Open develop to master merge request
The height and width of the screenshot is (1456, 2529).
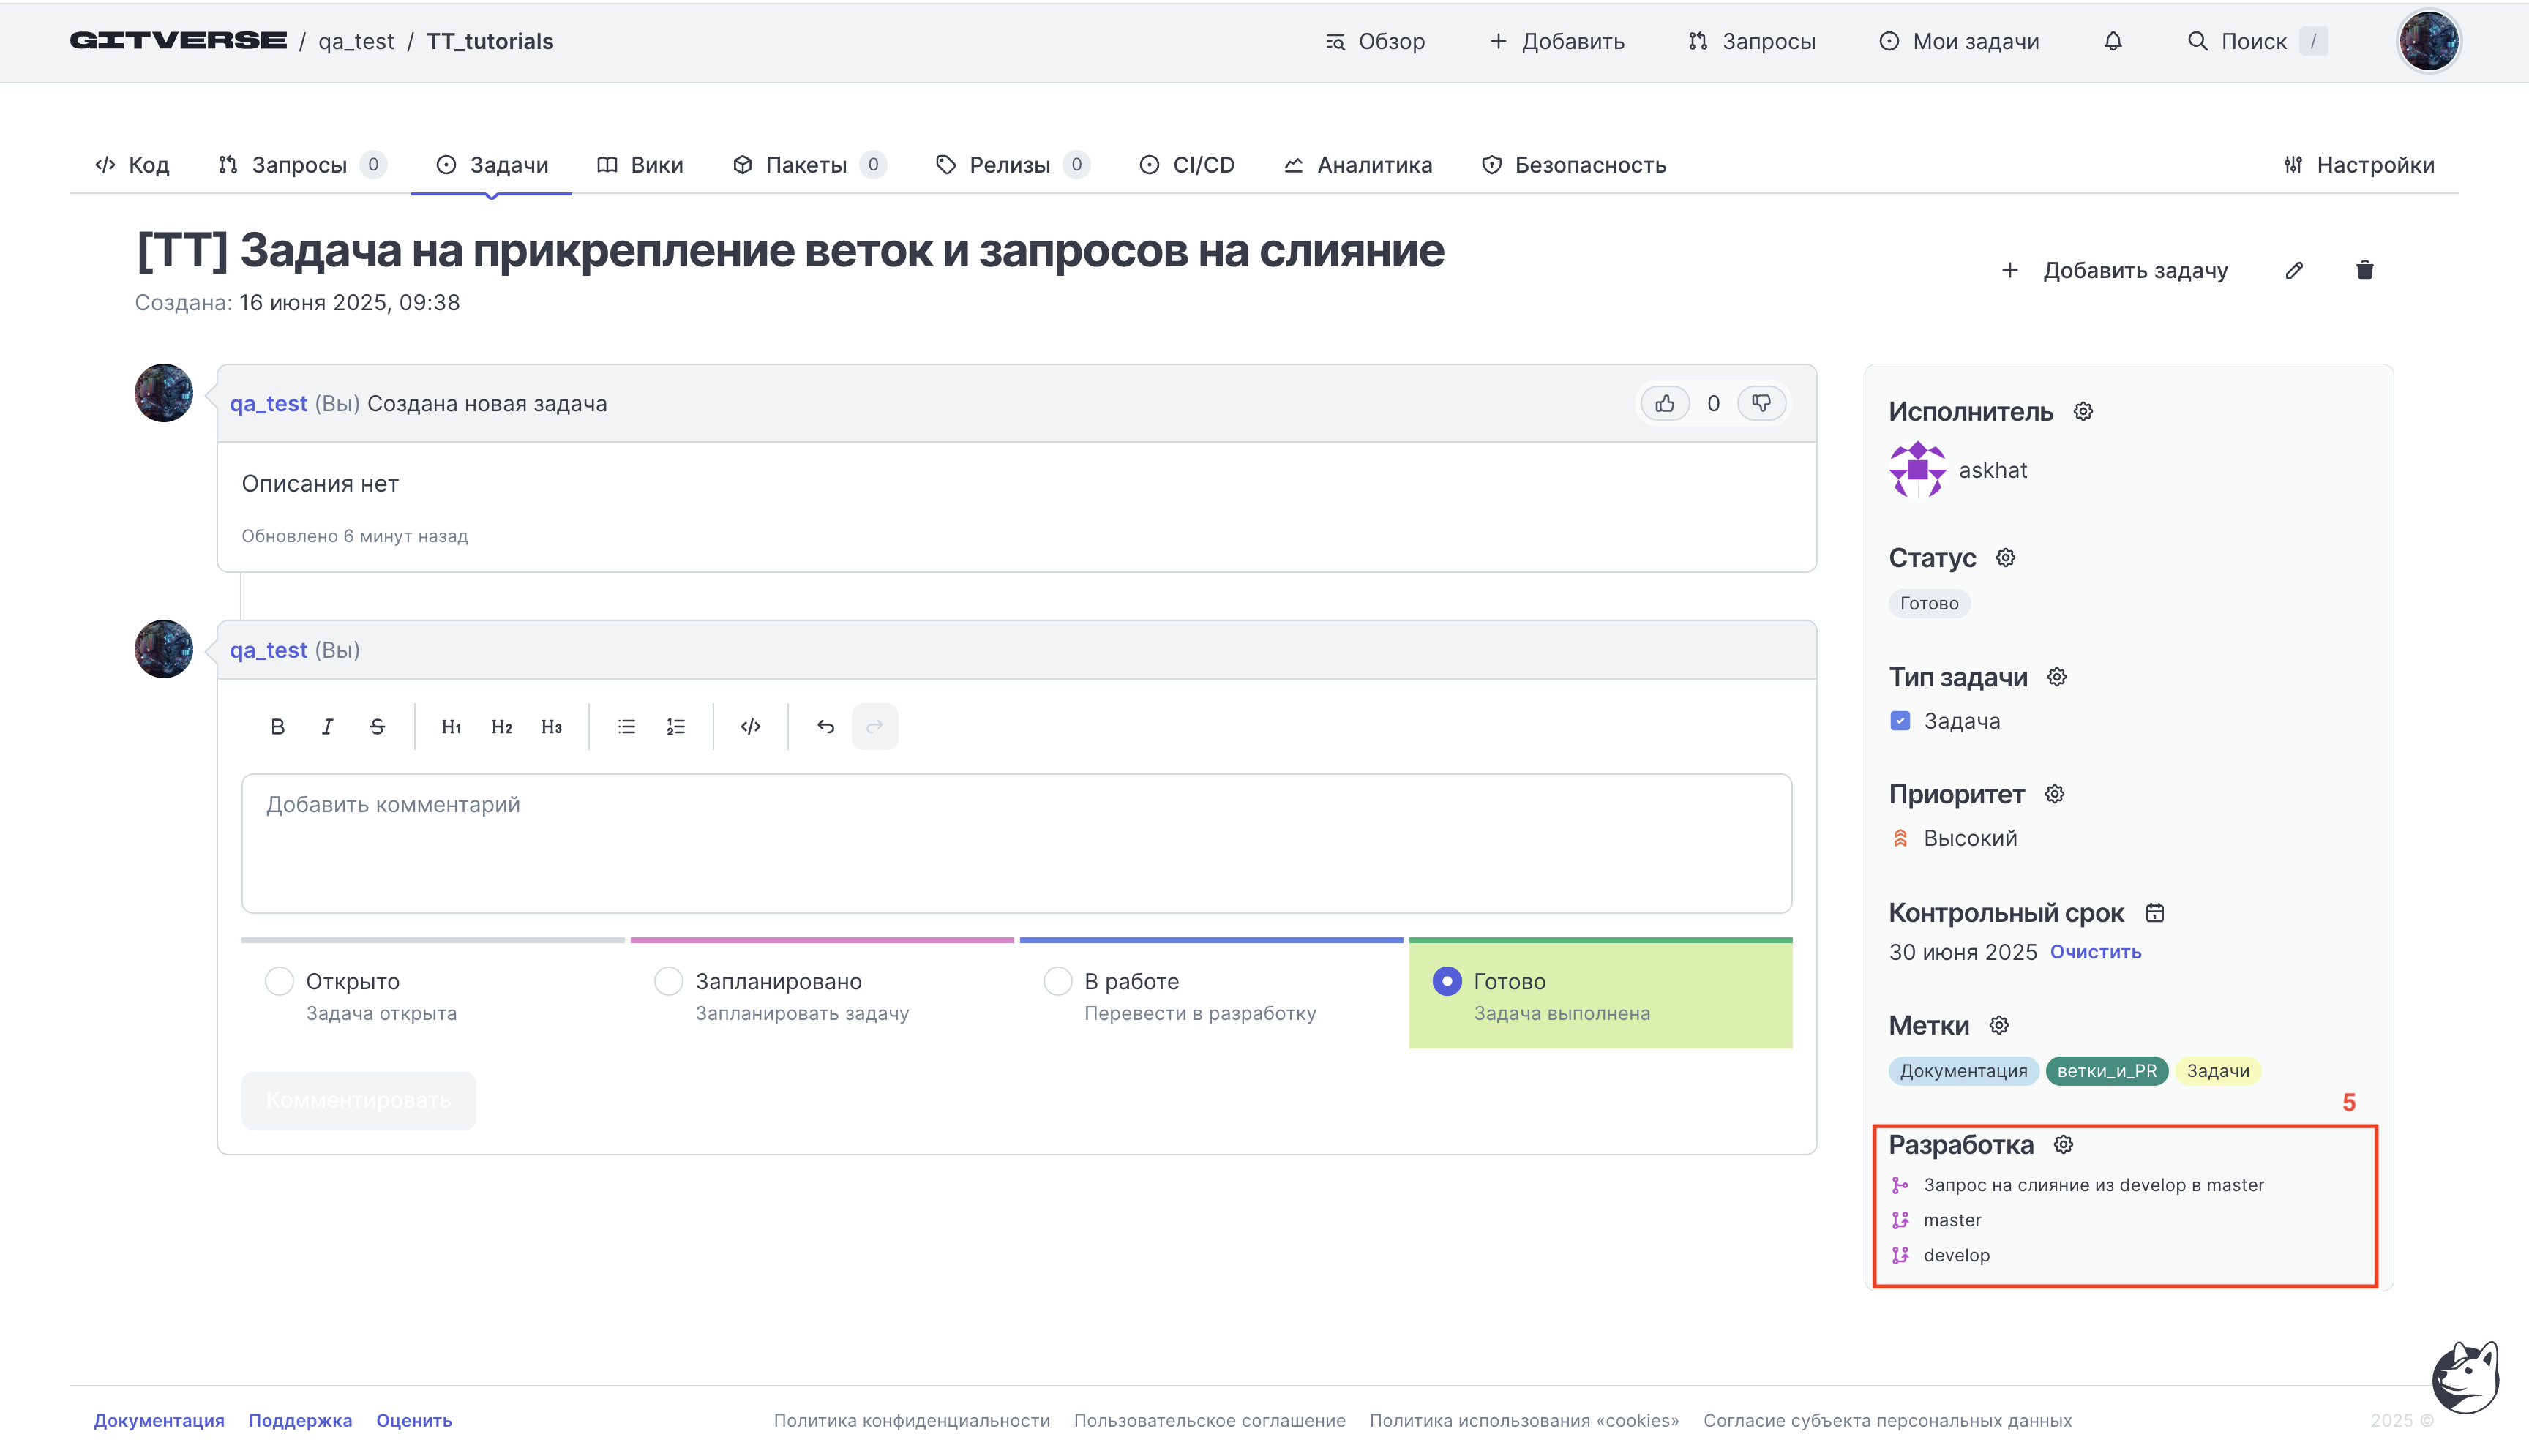pos(2093,1185)
